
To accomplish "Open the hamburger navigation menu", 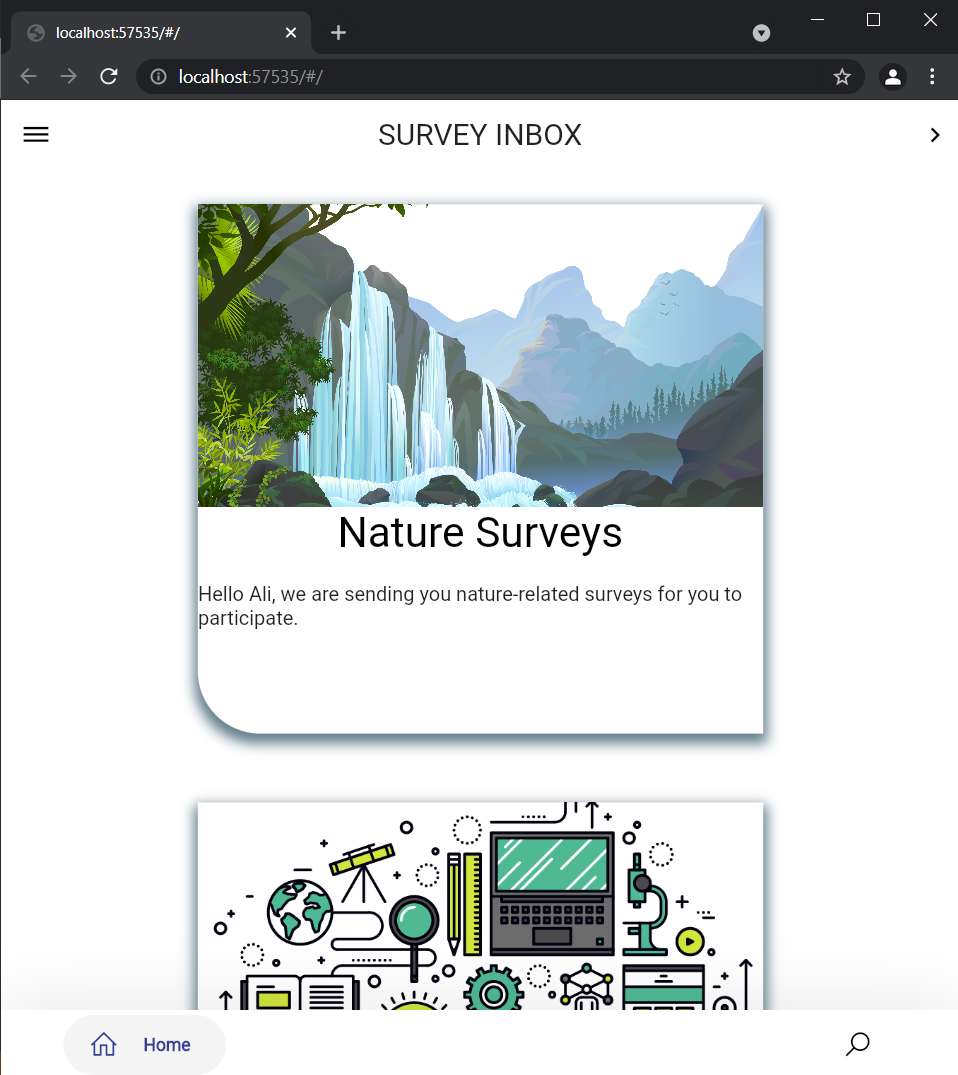I will pyautogui.click(x=36, y=134).
